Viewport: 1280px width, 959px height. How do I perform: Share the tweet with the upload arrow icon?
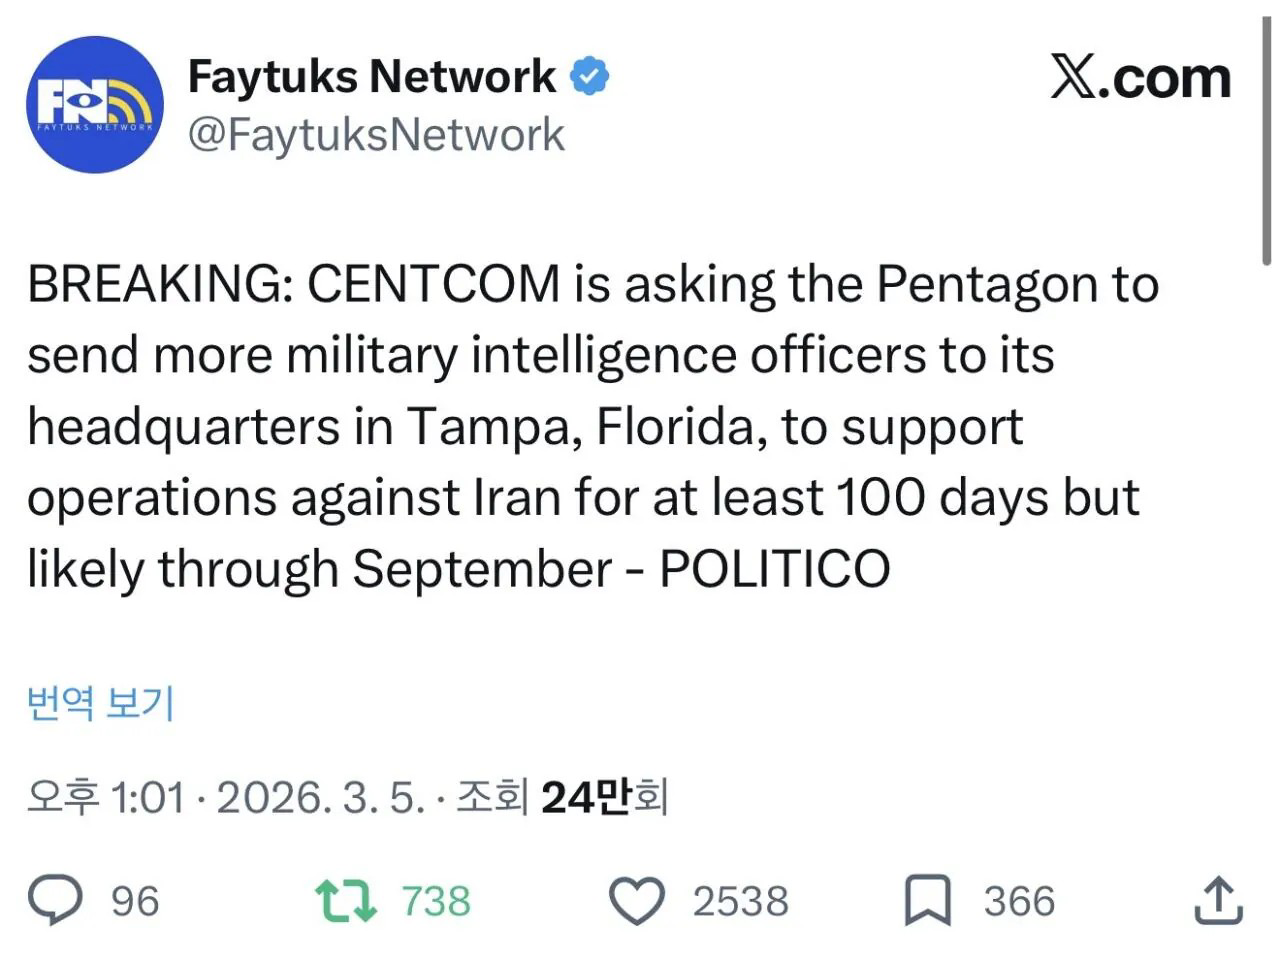[x=1218, y=900]
